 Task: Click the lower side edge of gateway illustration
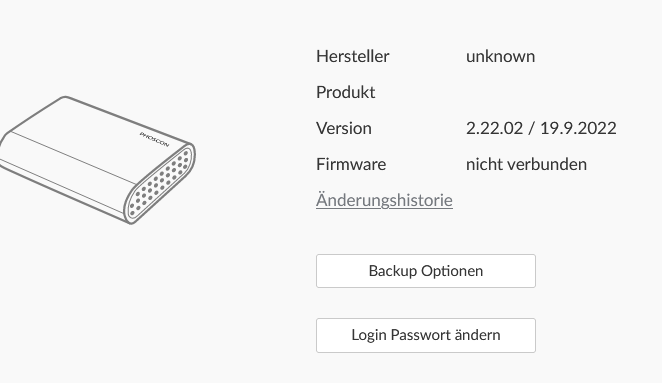63,192
